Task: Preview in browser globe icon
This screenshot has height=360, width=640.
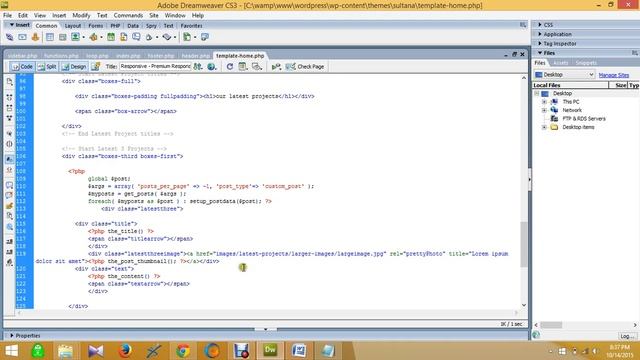Action: (x=211, y=67)
